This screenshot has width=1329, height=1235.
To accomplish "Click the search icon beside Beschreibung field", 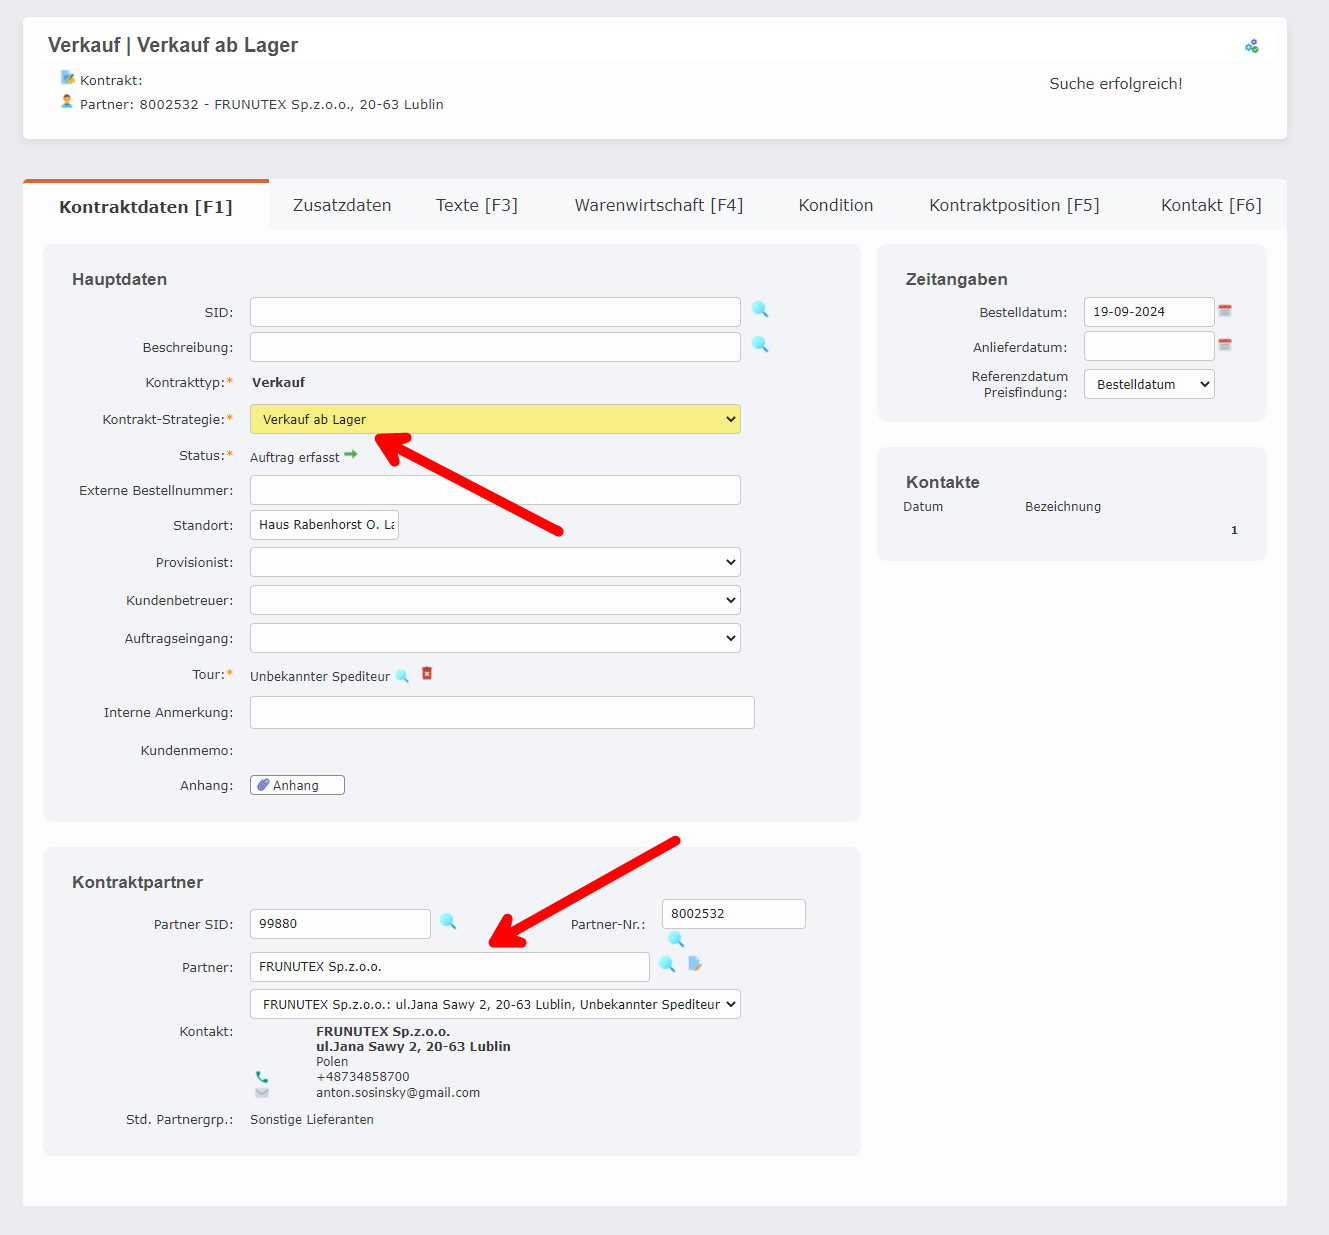I will pos(760,345).
